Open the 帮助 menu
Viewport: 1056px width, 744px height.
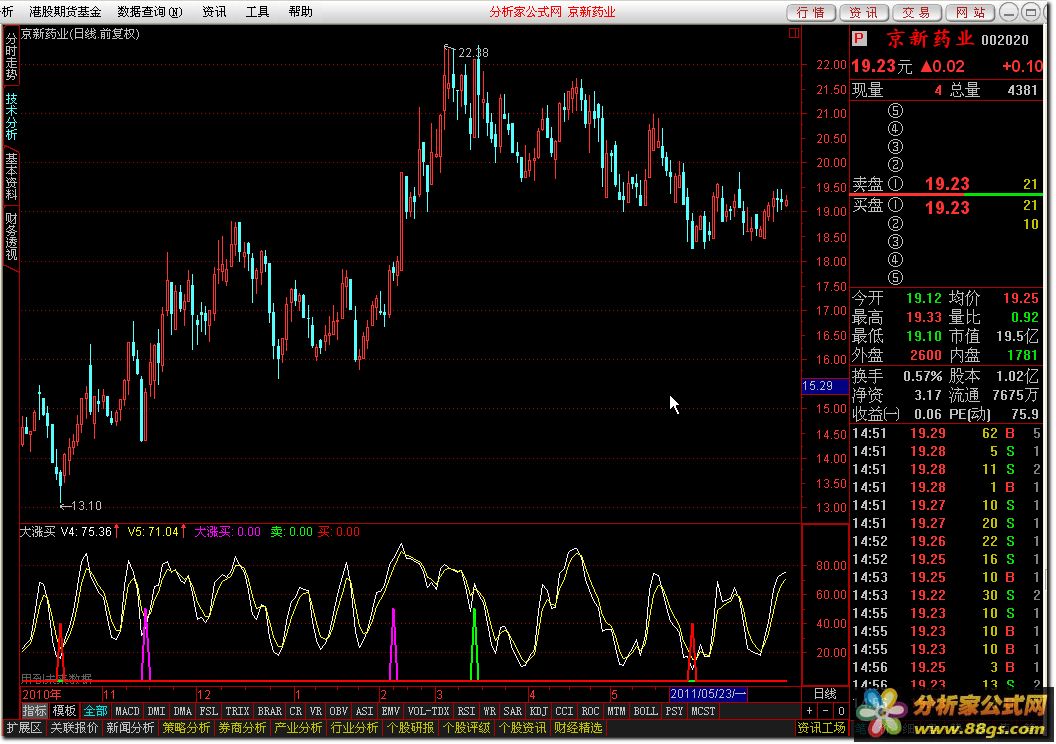[x=300, y=12]
